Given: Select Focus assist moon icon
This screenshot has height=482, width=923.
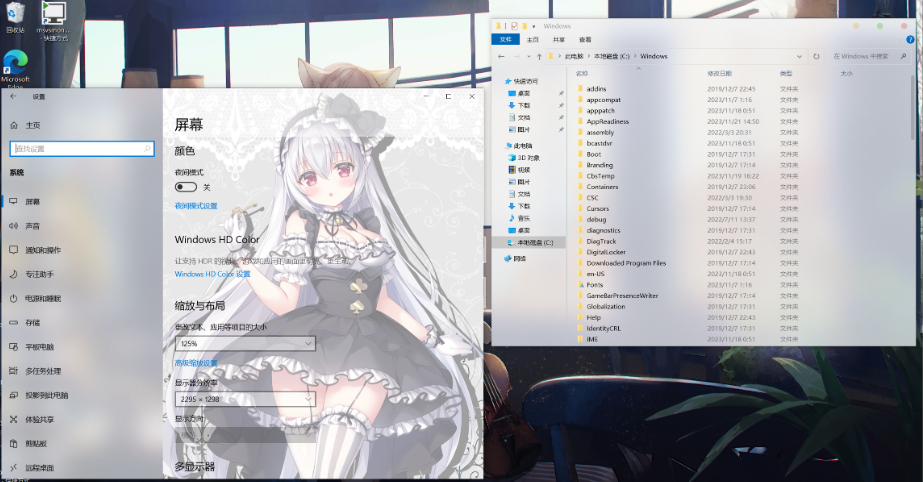Looking at the screenshot, I should 14,274.
